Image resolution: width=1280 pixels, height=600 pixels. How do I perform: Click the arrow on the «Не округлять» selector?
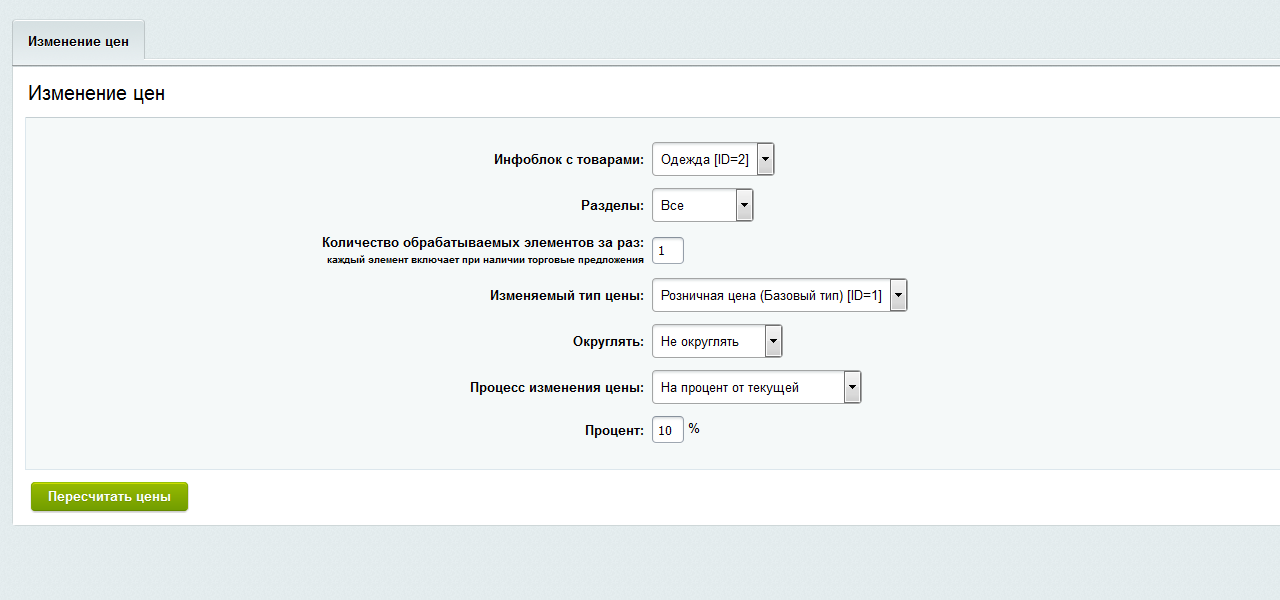click(772, 340)
